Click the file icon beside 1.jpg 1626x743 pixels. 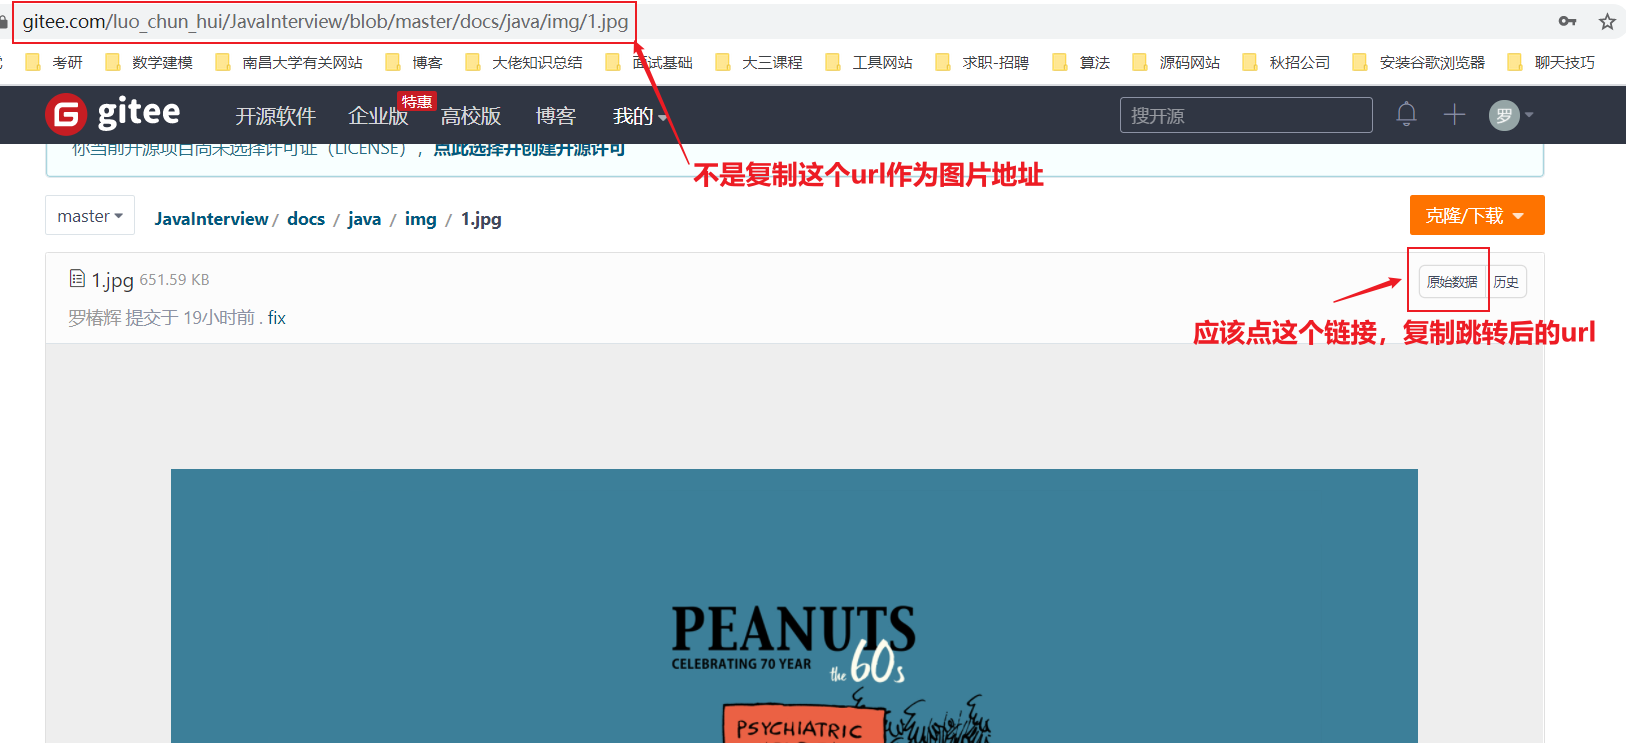click(x=77, y=278)
